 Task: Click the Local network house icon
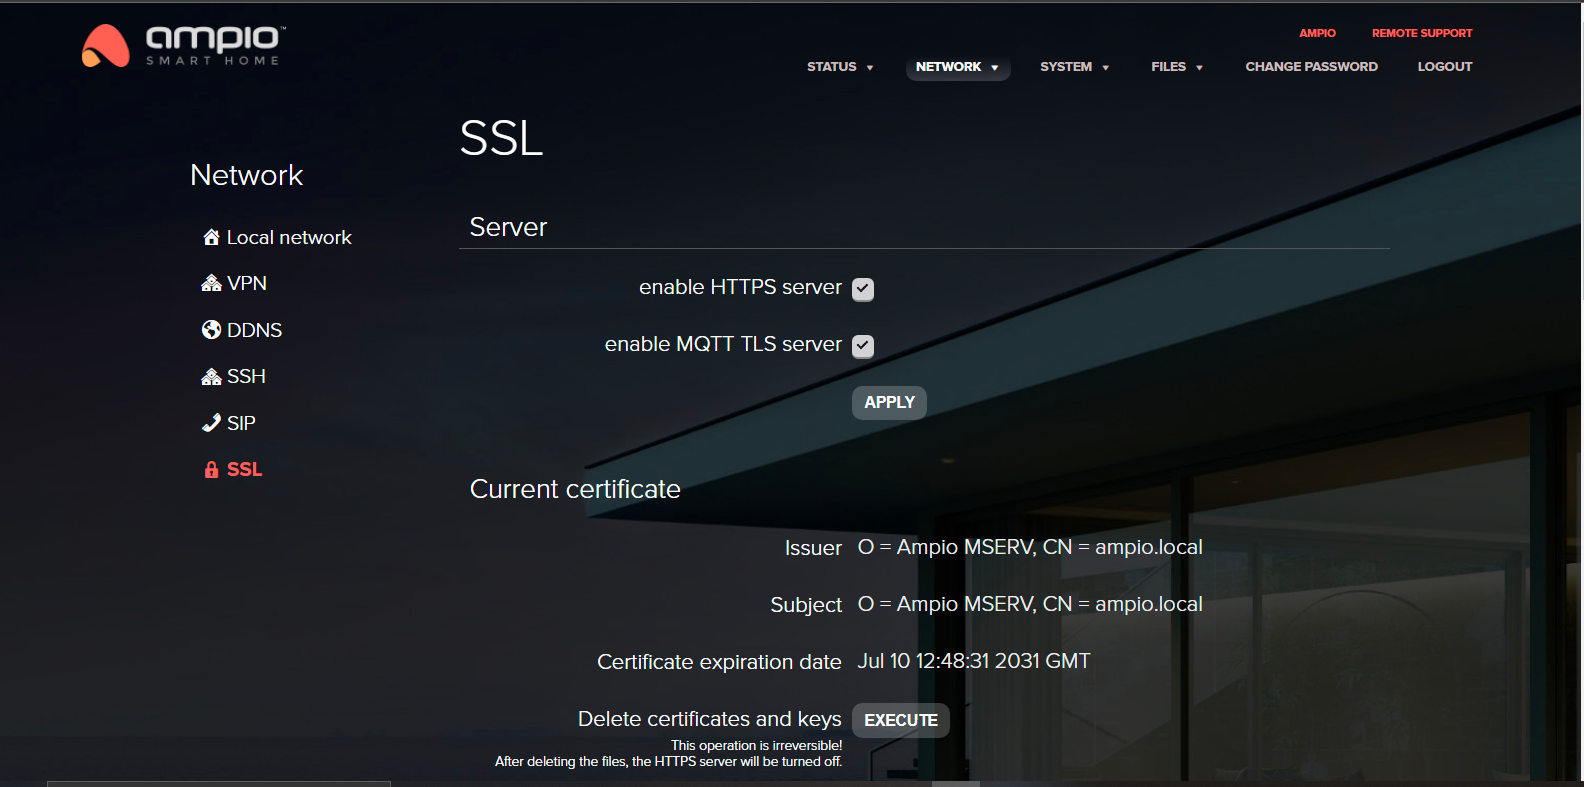tap(211, 237)
